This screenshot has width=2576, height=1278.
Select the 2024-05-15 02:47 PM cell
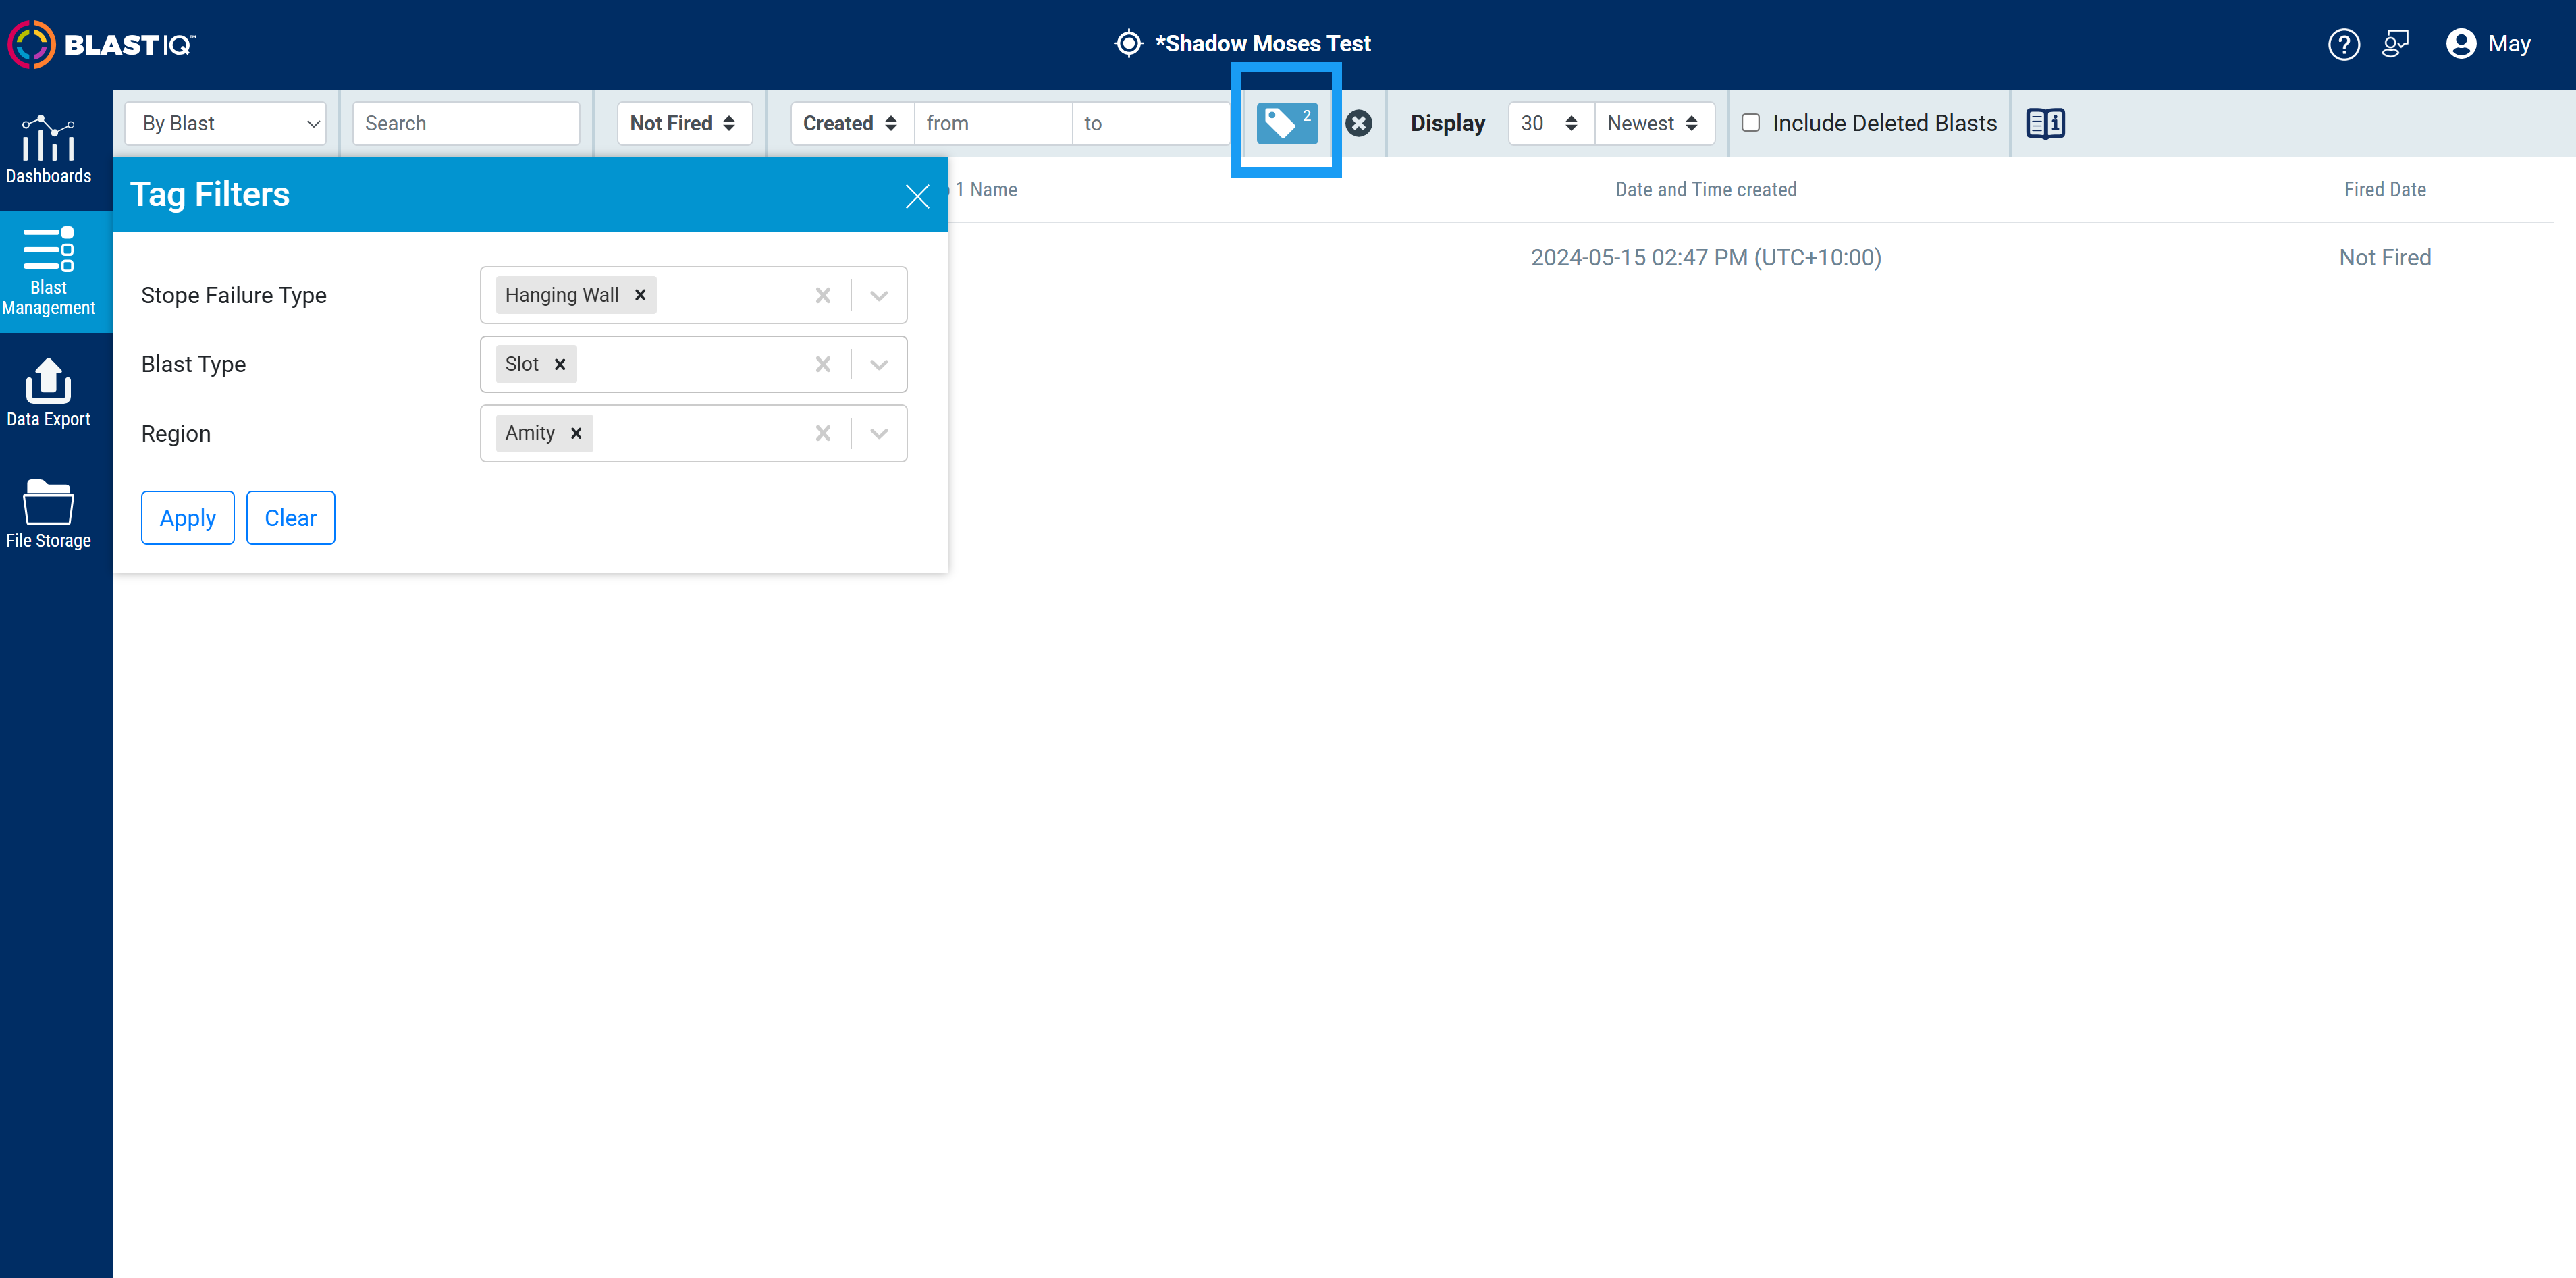coord(1706,257)
